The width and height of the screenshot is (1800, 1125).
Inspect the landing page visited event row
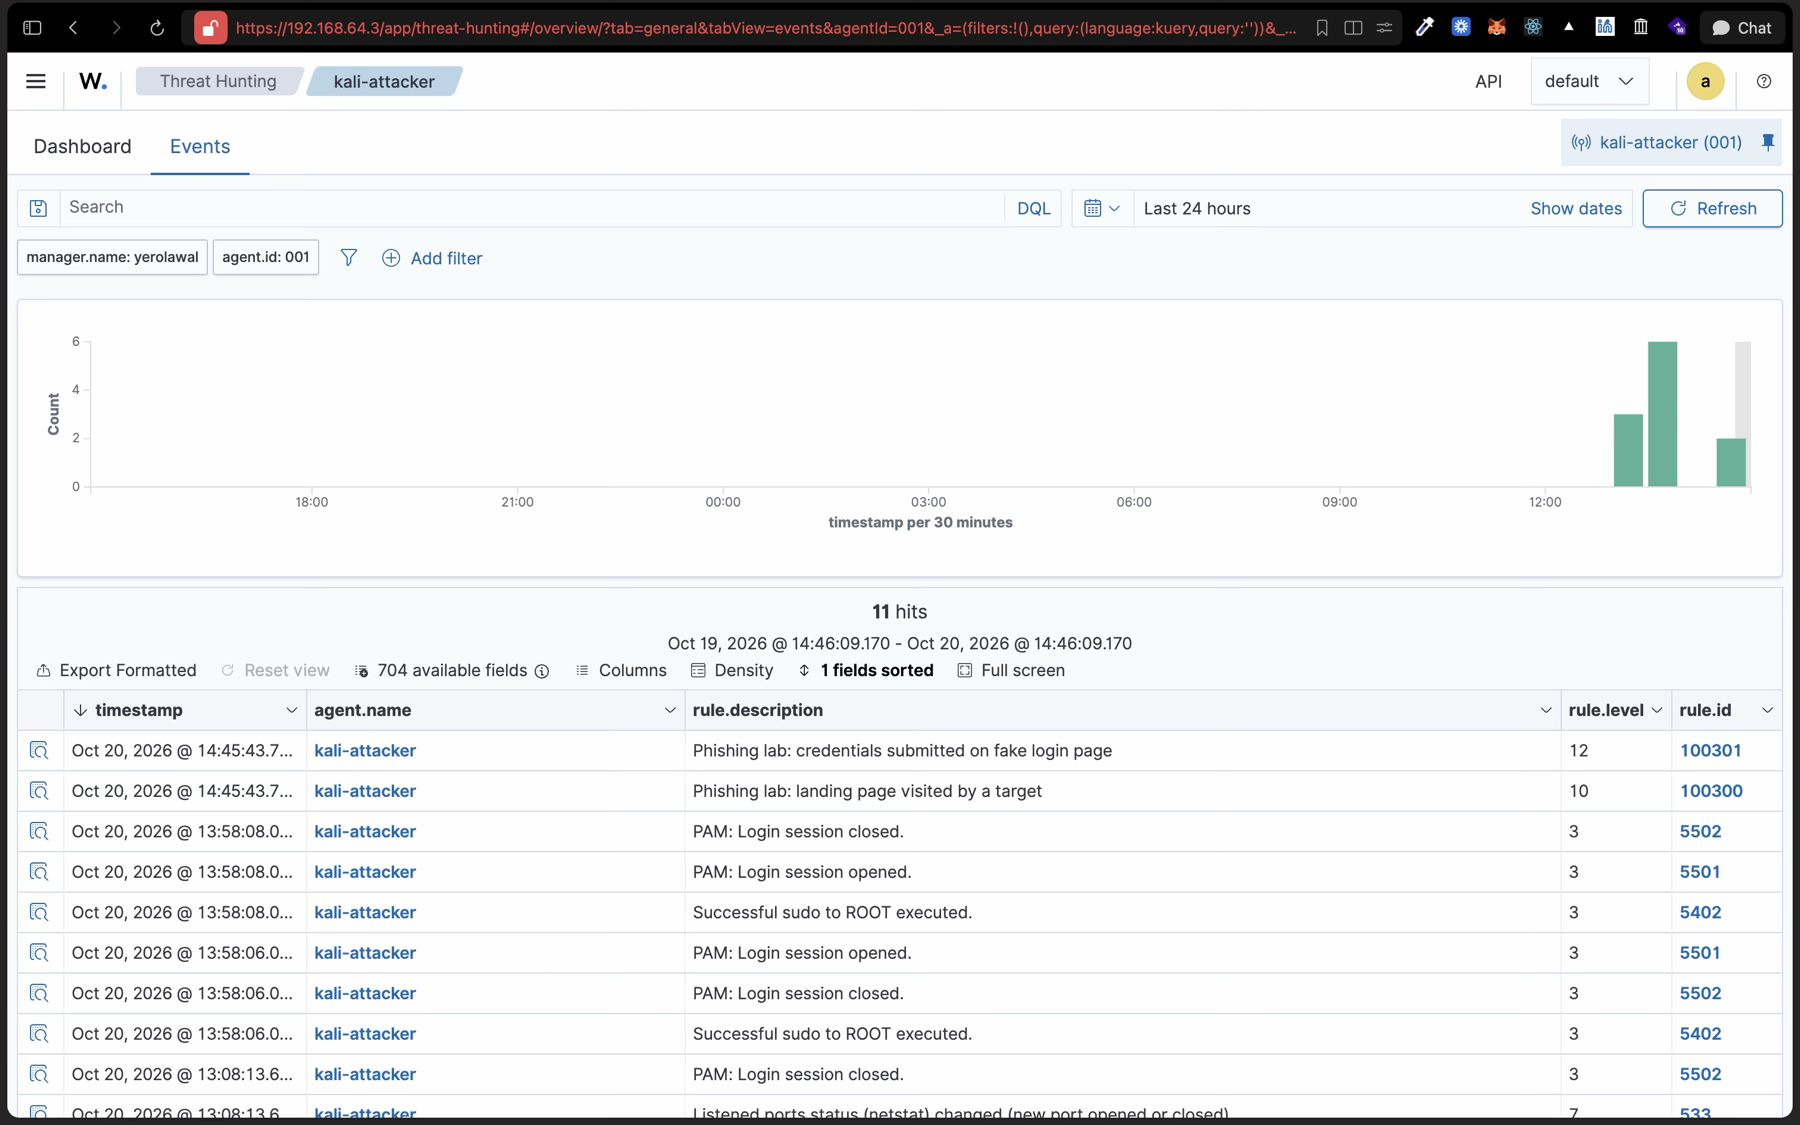click(x=39, y=791)
